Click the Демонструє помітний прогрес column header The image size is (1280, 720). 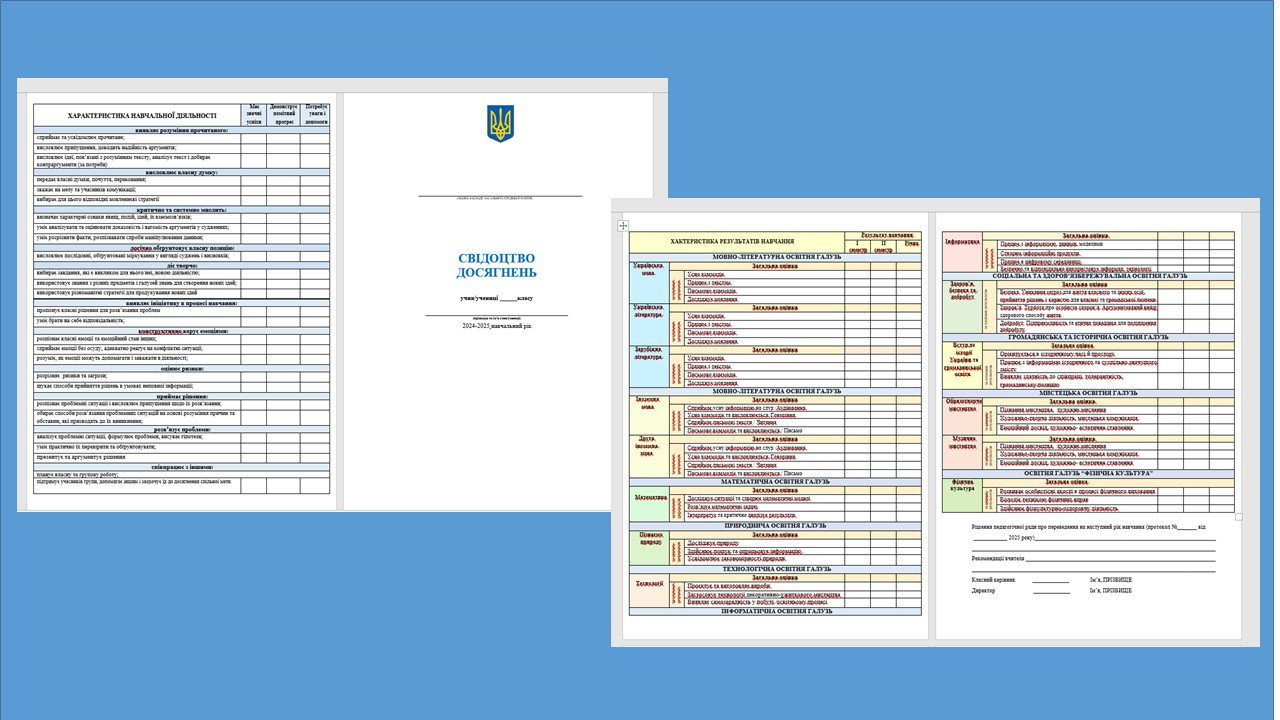tap(282, 115)
